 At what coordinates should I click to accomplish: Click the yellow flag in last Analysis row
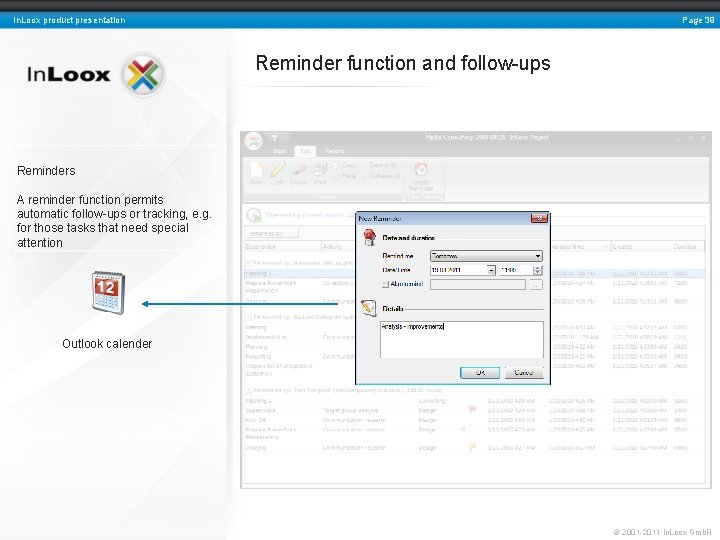tap(472, 446)
